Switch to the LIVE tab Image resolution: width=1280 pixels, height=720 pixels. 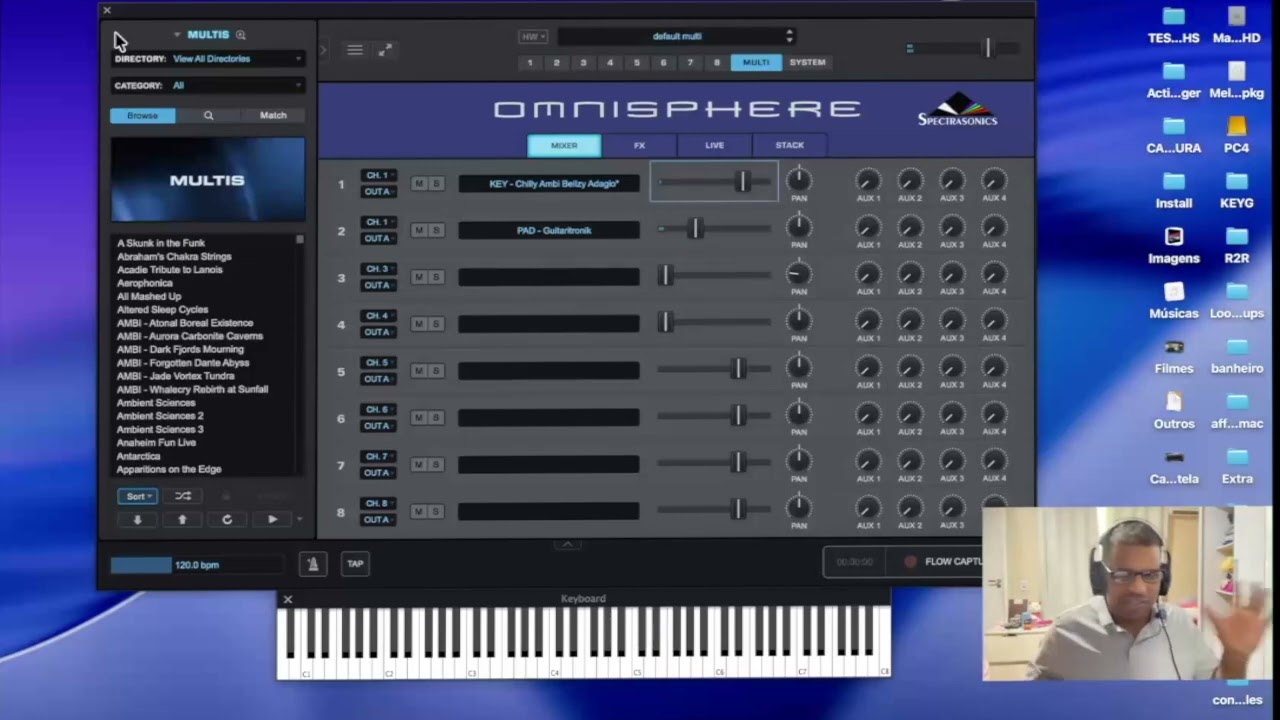tap(714, 146)
